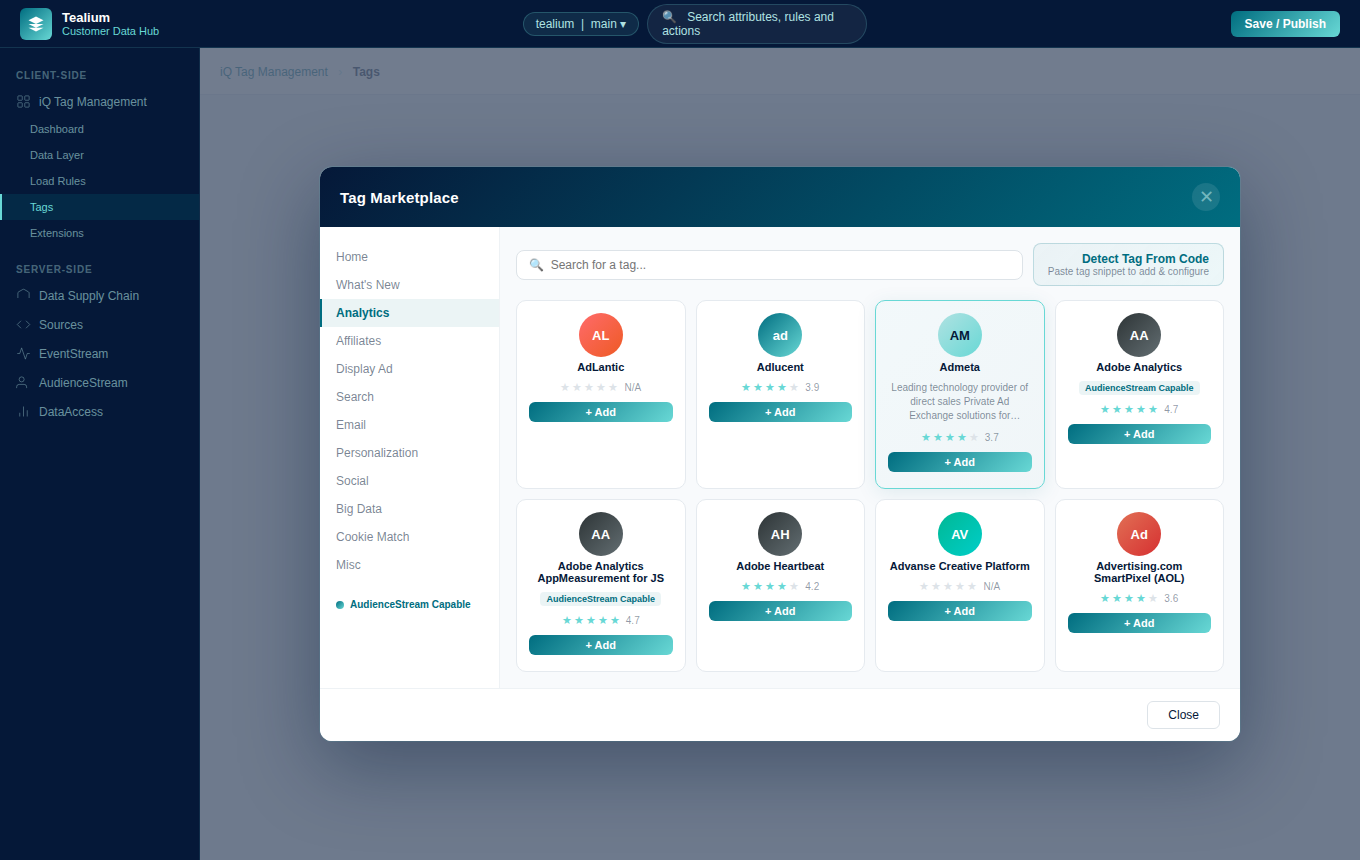This screenshot has width=1360, height=860.
Task: Click the Tealium logo icon
Action: 36,24
